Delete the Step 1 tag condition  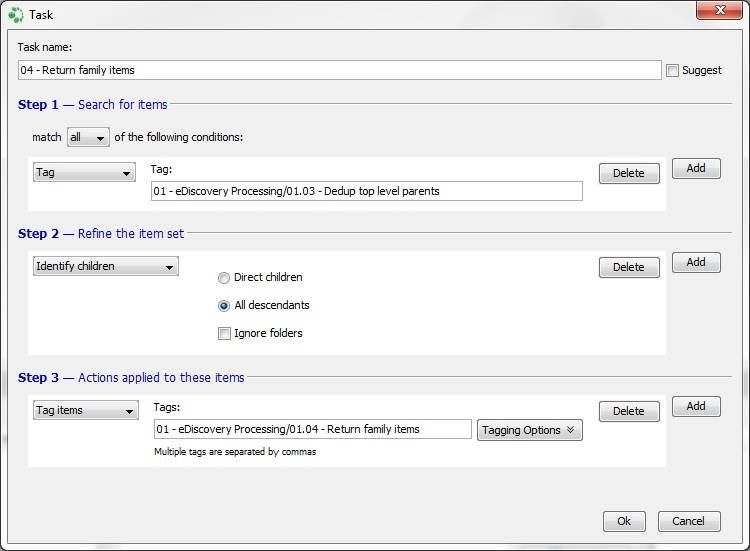point(629,173)
